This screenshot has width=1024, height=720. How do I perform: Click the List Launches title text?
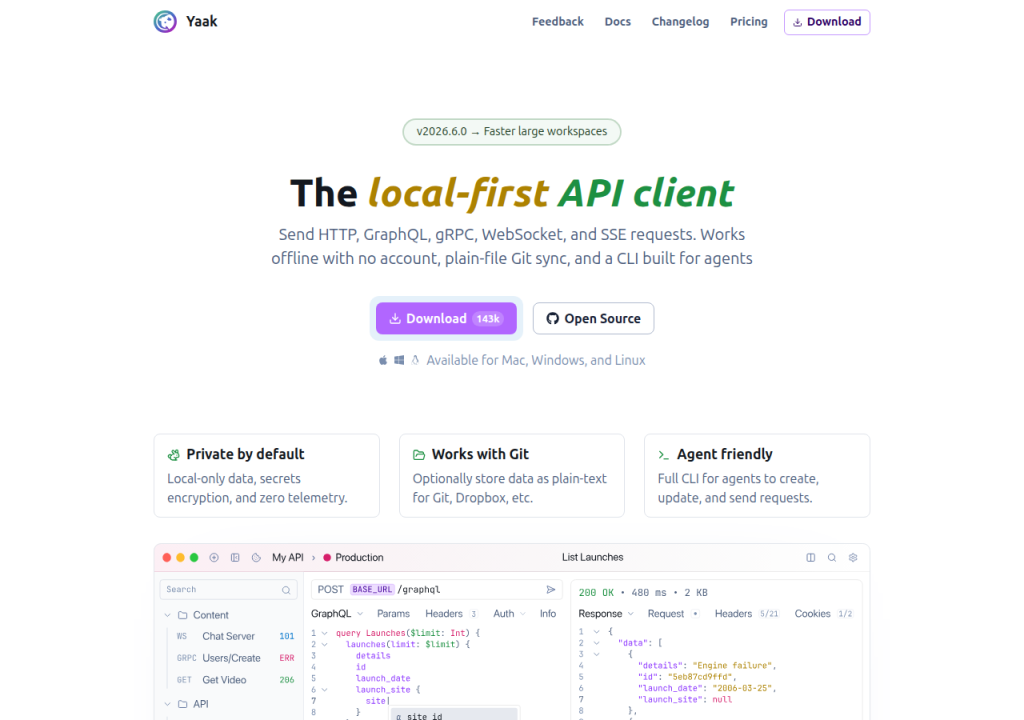point(592,557)
